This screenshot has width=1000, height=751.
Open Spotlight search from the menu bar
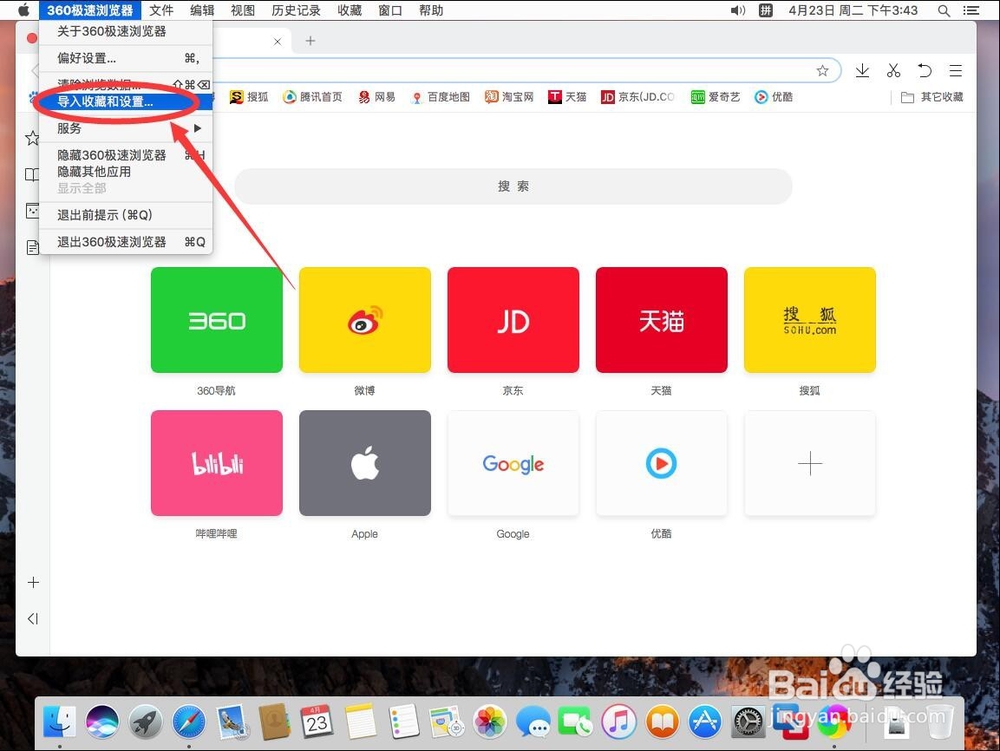pyautogui.click(x=943, y=11)
